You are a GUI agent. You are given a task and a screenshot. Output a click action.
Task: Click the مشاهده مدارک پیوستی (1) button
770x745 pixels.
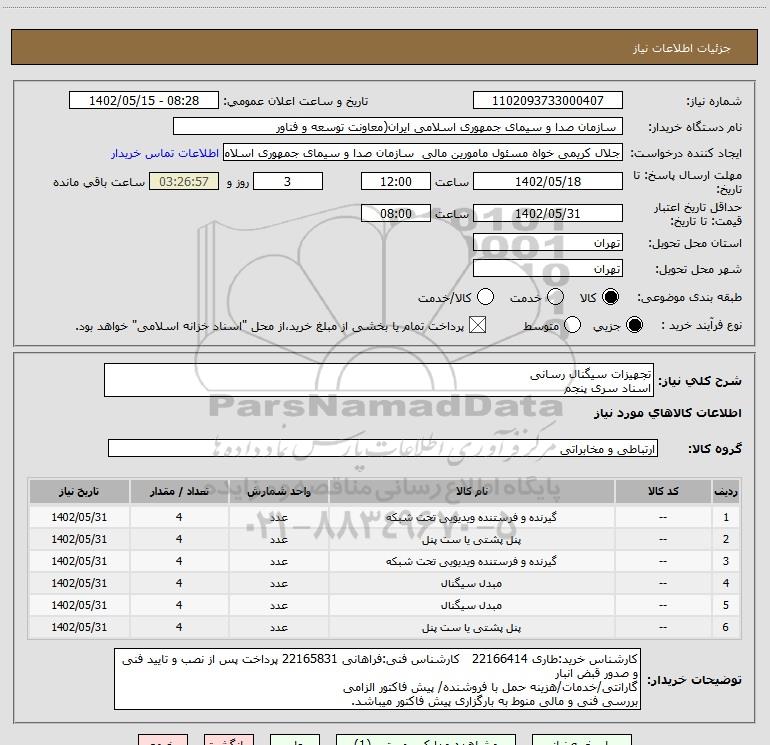(x=426, y=740)
